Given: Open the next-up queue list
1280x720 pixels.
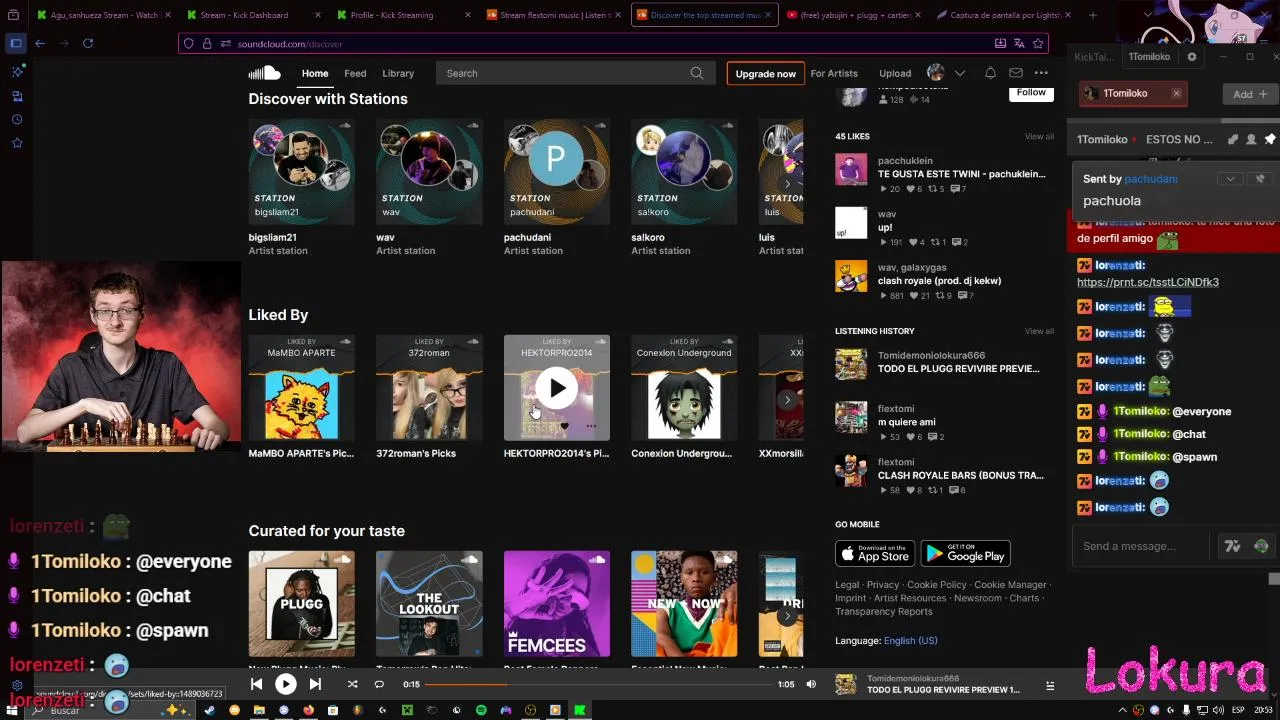Looking at the screenshot, I should tap(1050, 685).
